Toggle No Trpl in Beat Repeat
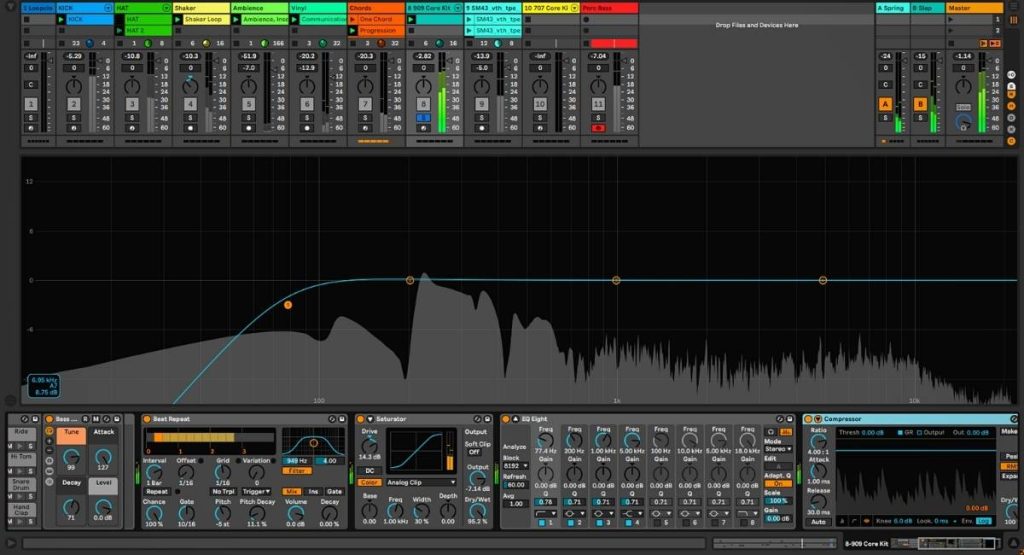 click(223, 492)
